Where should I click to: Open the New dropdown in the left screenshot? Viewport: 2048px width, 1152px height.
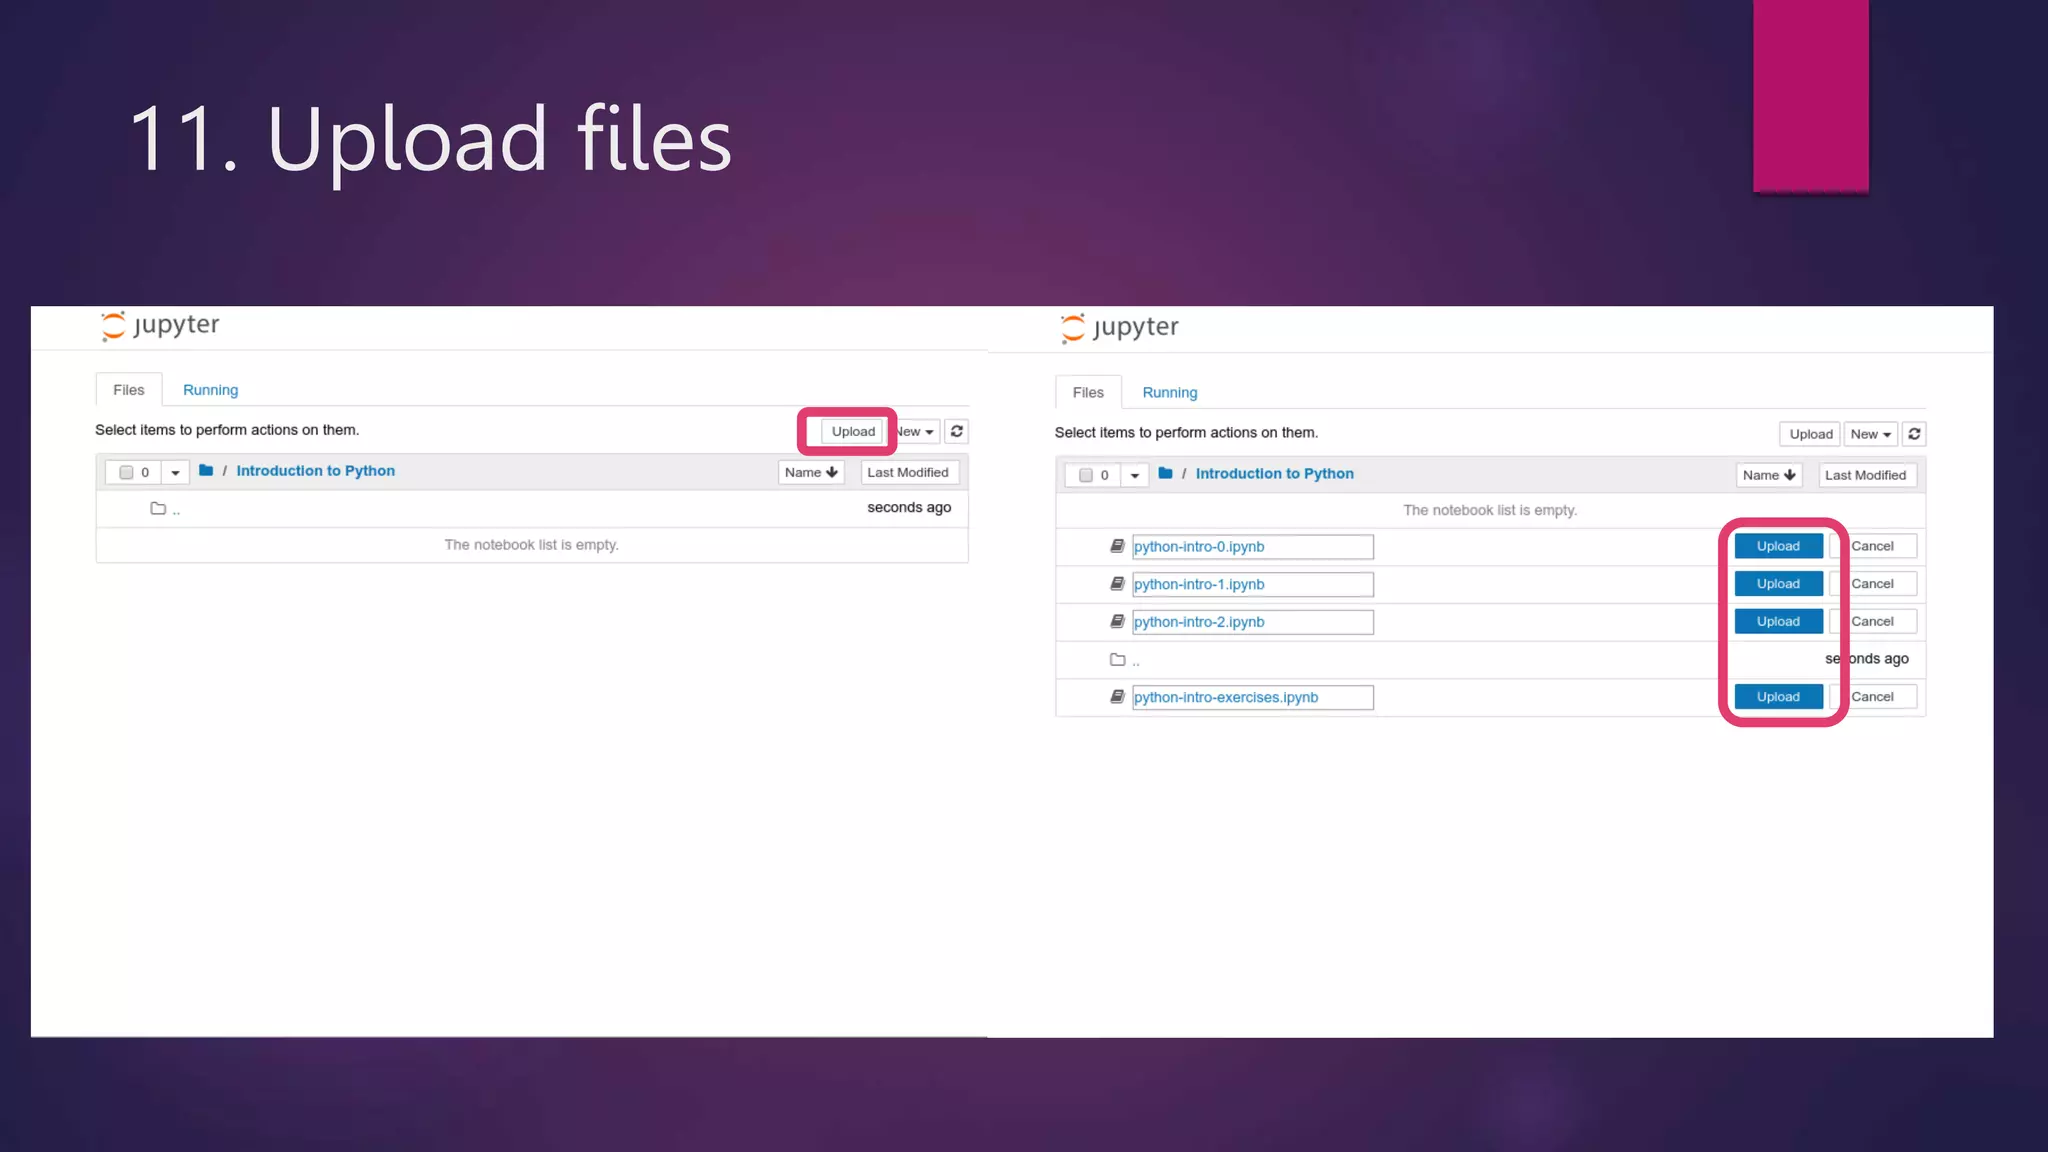916,431
